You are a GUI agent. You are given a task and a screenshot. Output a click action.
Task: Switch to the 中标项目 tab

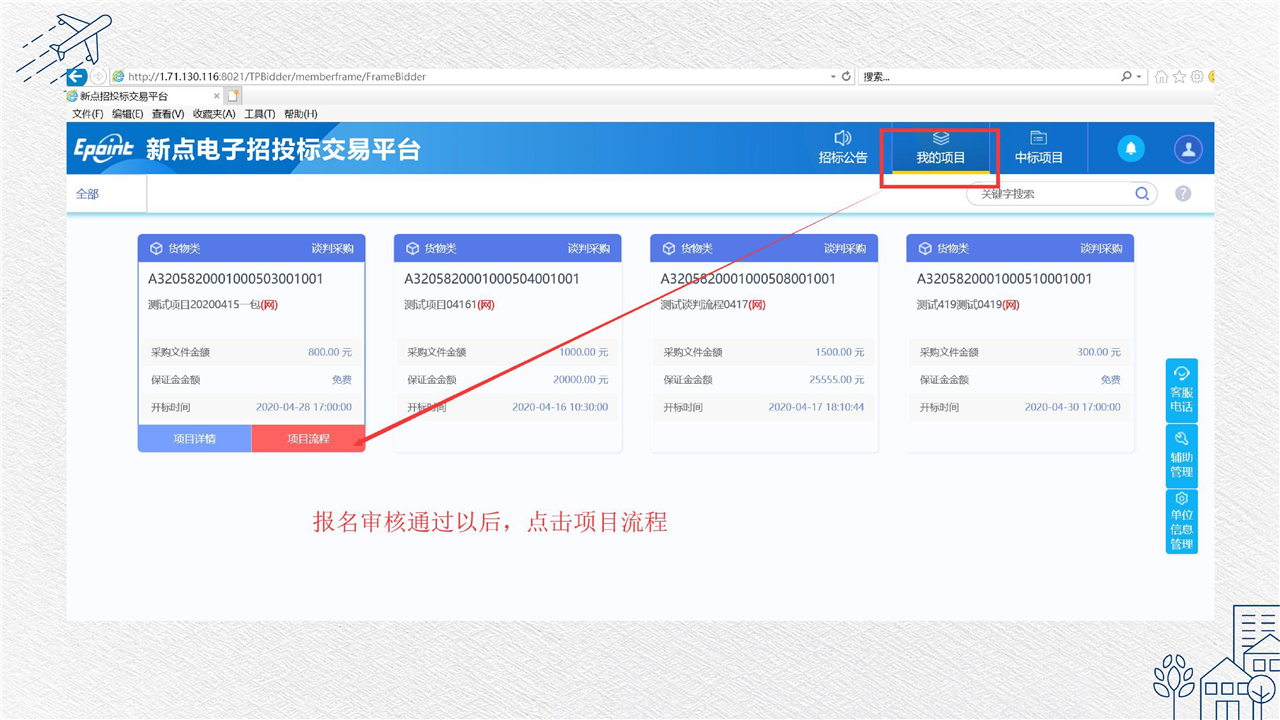click(1038, 148)
